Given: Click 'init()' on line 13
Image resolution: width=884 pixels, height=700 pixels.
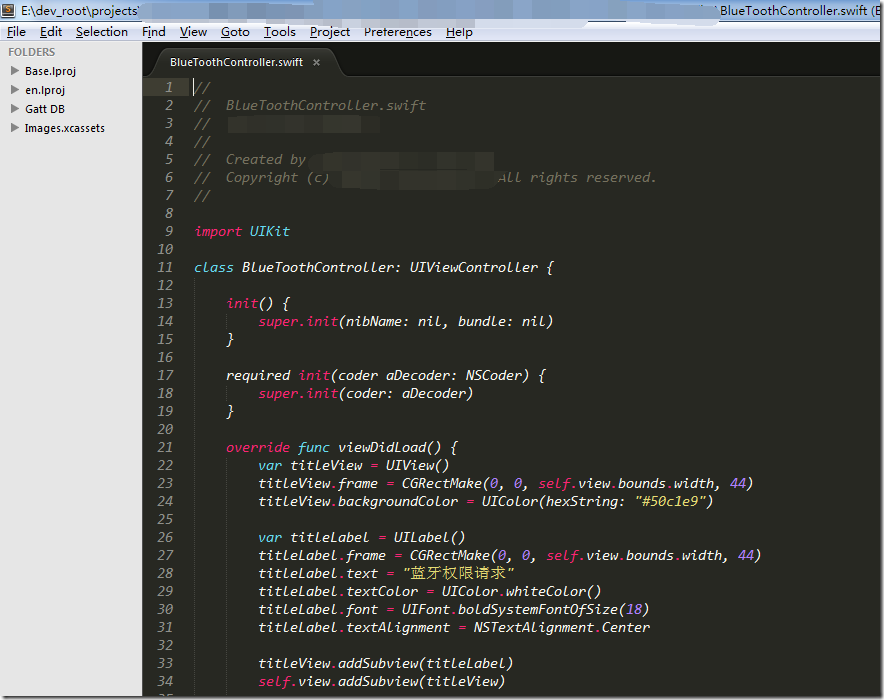Looking at the screenshot, I should (x=250, y=304).
